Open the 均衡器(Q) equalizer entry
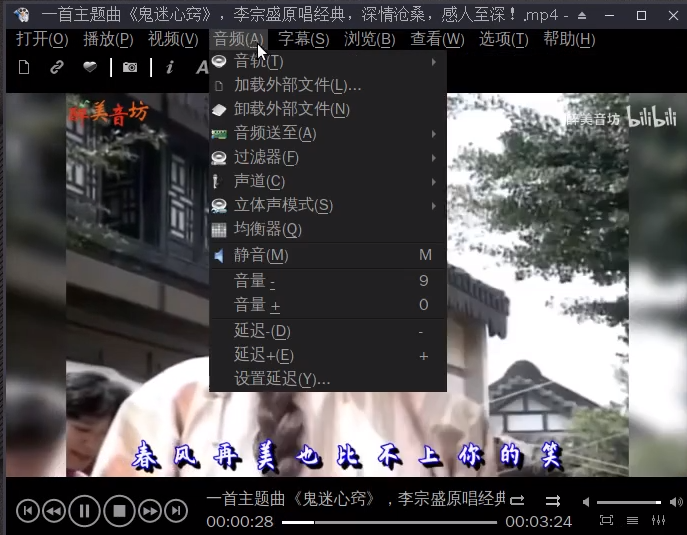 point(328,229)
